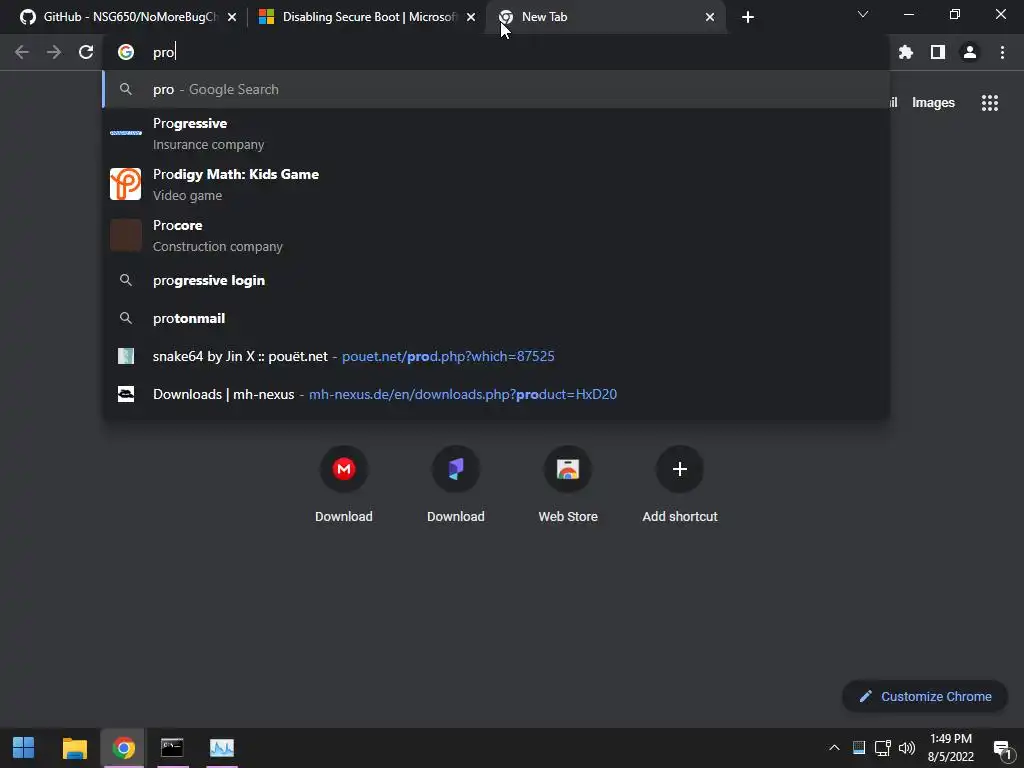The height and width of the screenshot is (768, 1024).
Task: Close the New Tab tab
Action: pyautogui.click(x=710, y=17)
